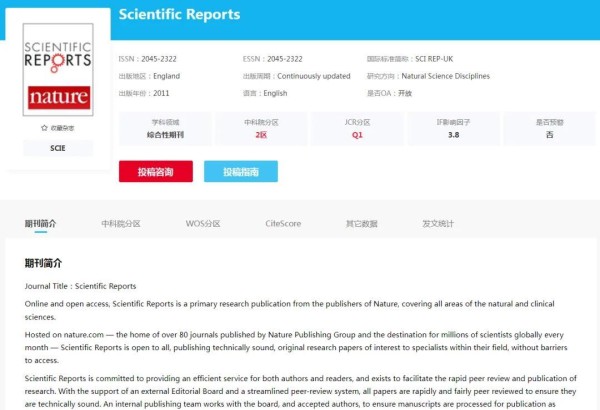Click the SCIE tag
Image resolution: width=600 pixels, height=410 pixels.
coord(58,148)
